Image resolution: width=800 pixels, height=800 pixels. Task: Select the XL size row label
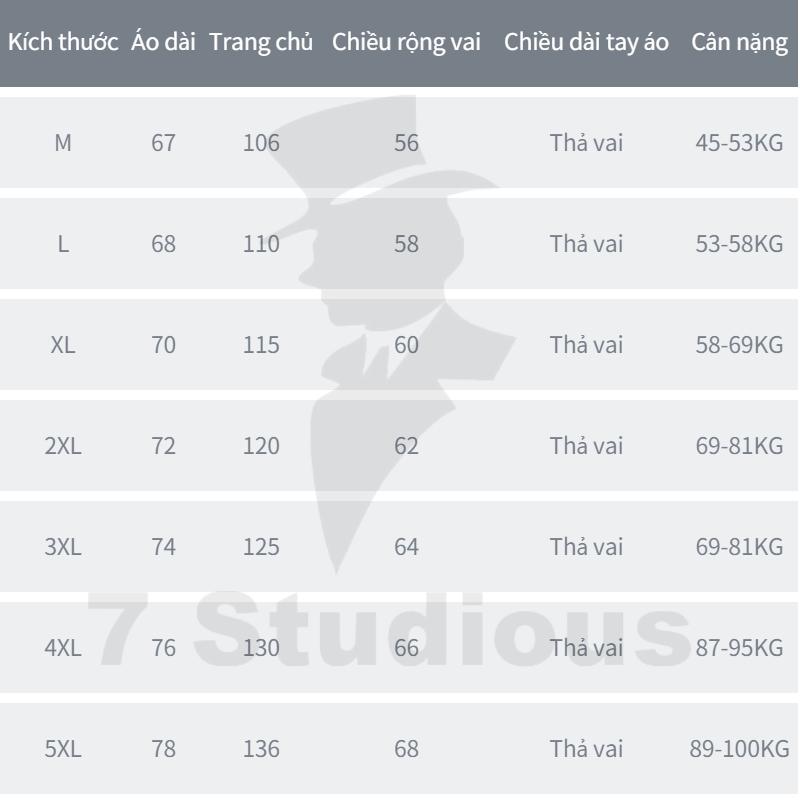[x=63, y=345]
